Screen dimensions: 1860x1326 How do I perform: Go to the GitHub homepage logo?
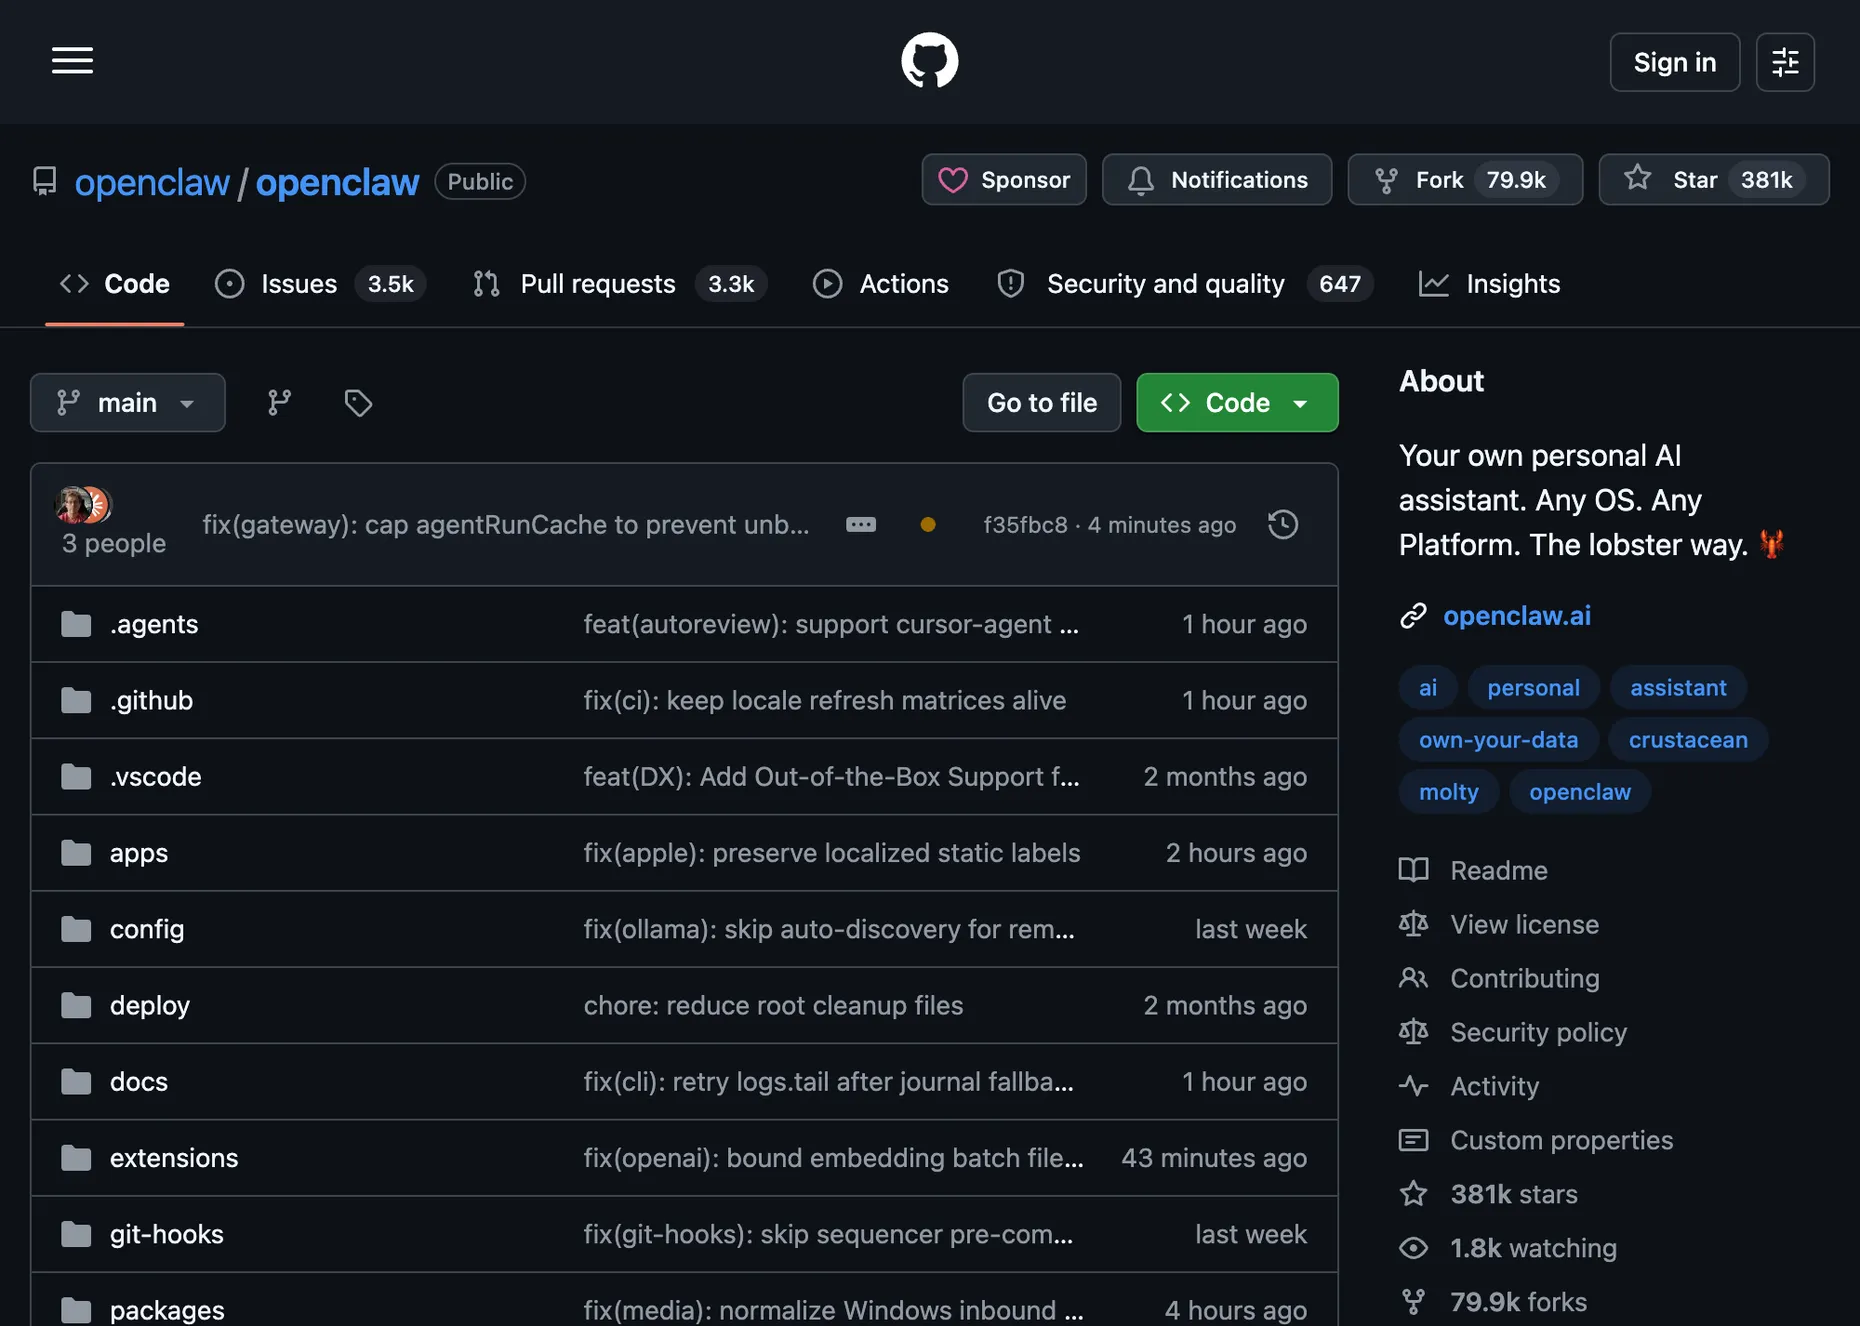(929, 61)
